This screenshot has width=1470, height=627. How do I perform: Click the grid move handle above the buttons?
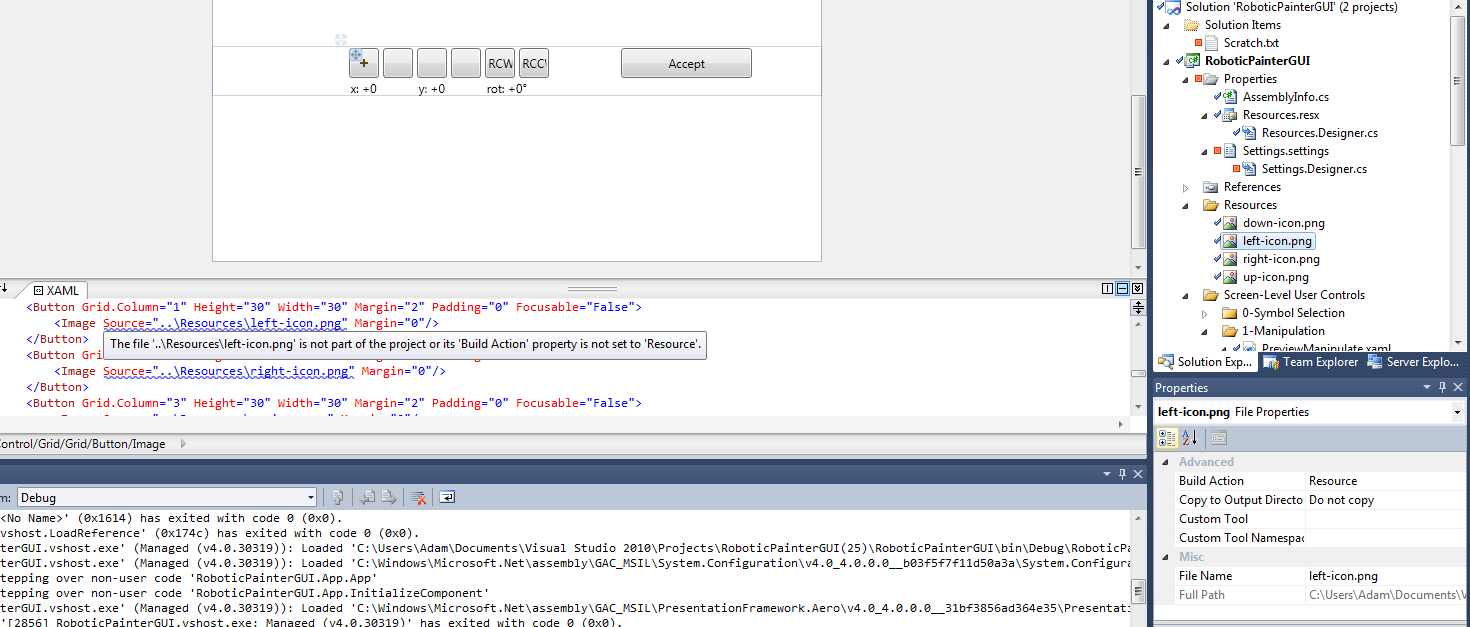(x=341, y=40)
